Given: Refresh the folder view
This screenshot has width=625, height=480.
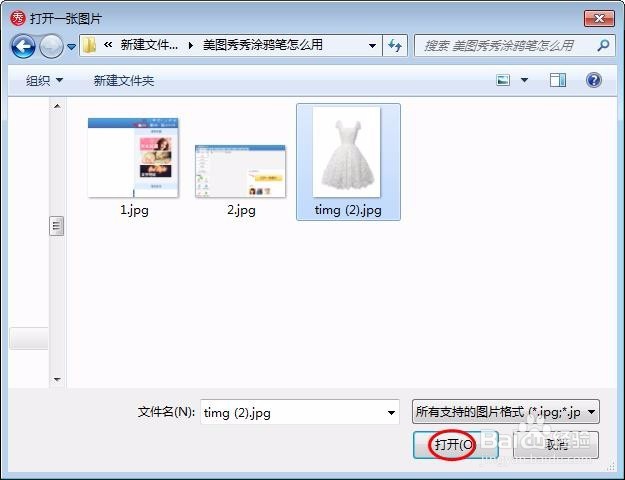Looking at the screenshot, I should point(395,46).
